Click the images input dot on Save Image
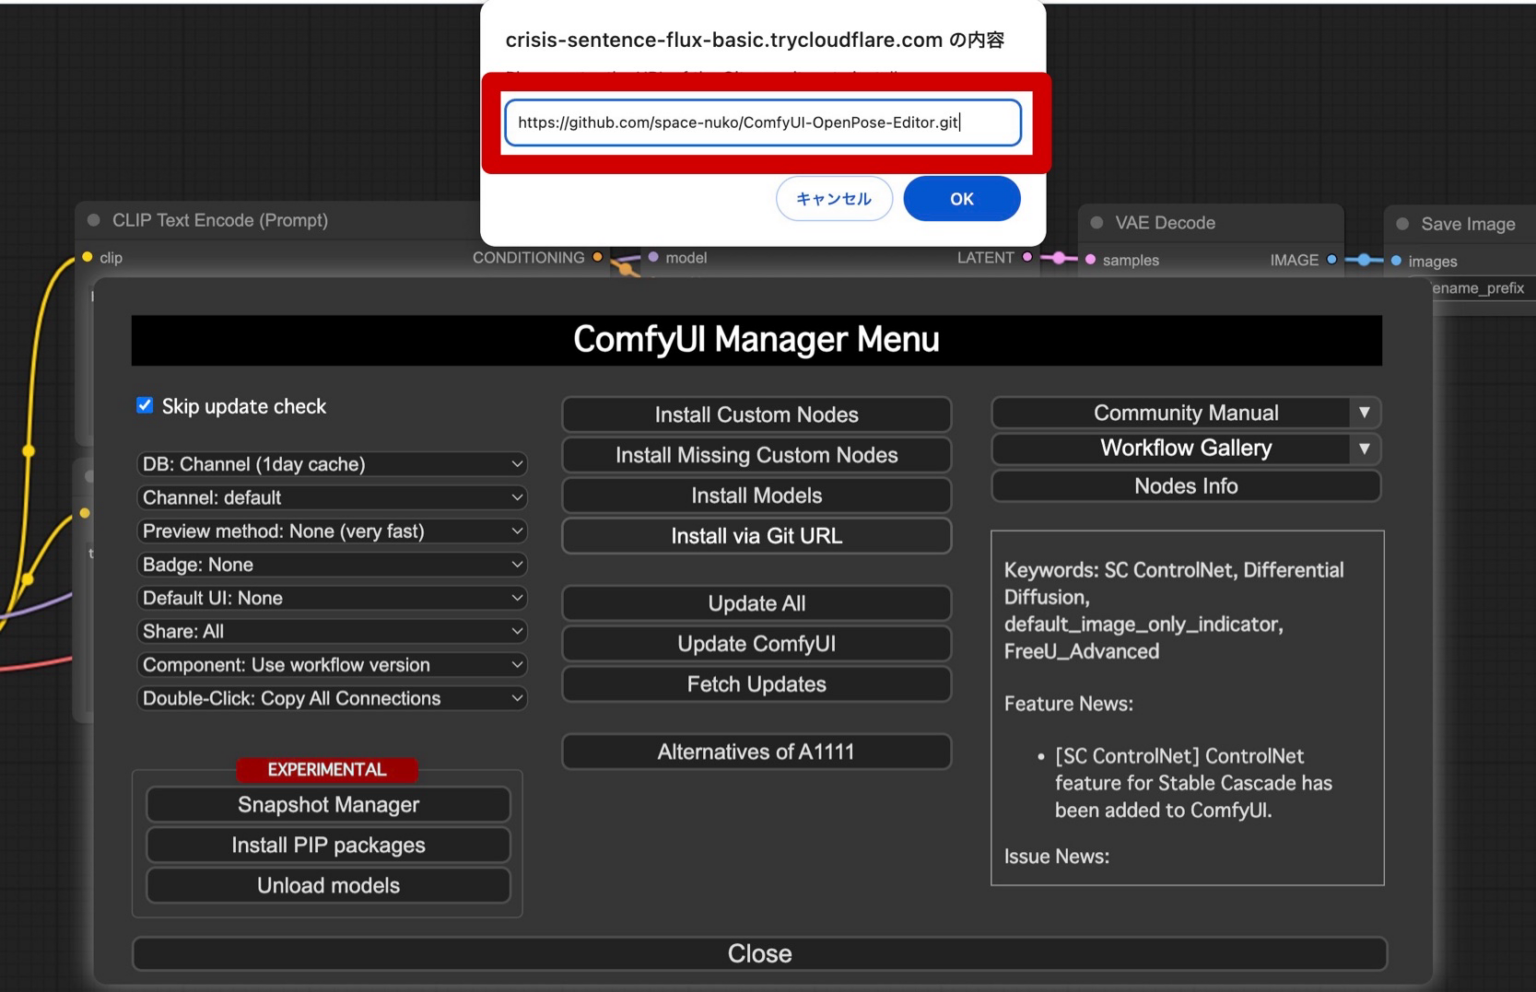This screenshot has width=1536, height=992. (1394, 261)
